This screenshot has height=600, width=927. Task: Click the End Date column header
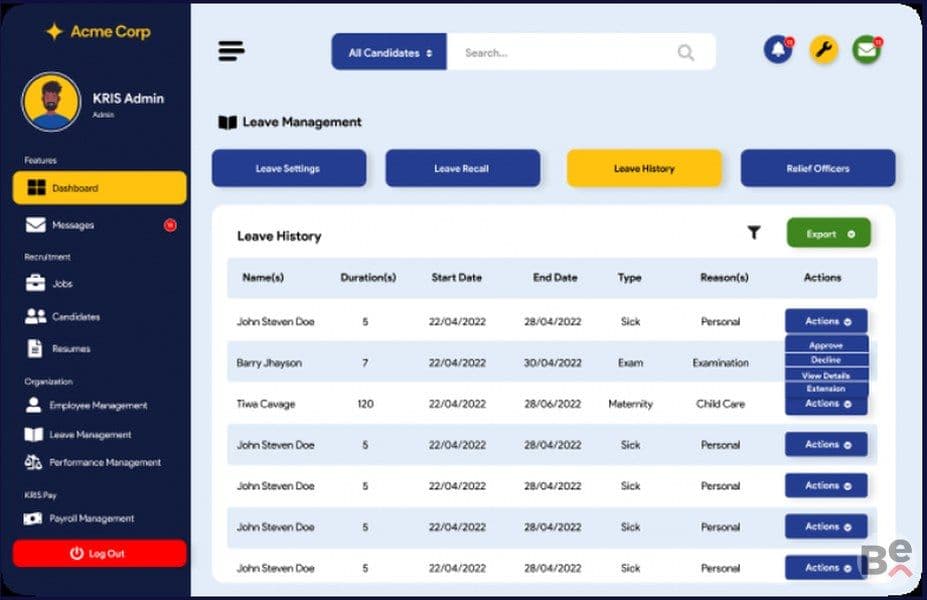[555, 277]
